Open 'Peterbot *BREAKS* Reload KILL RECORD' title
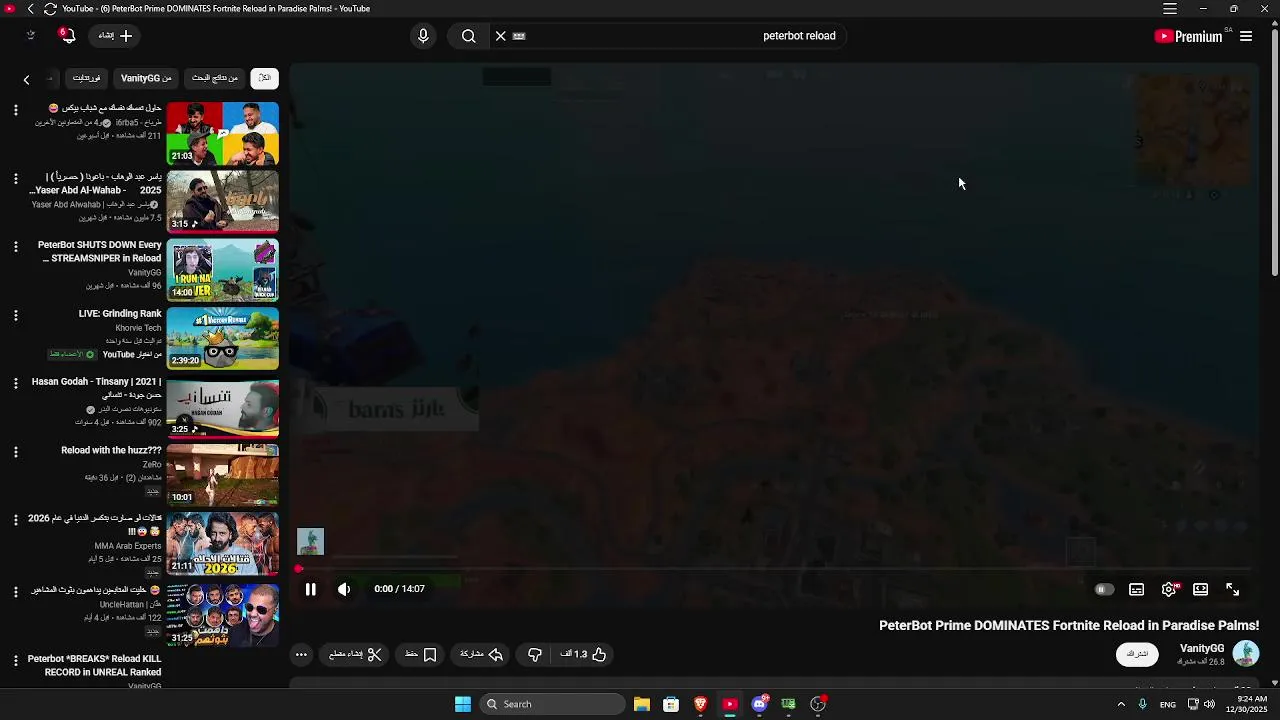 pos(94,665)
